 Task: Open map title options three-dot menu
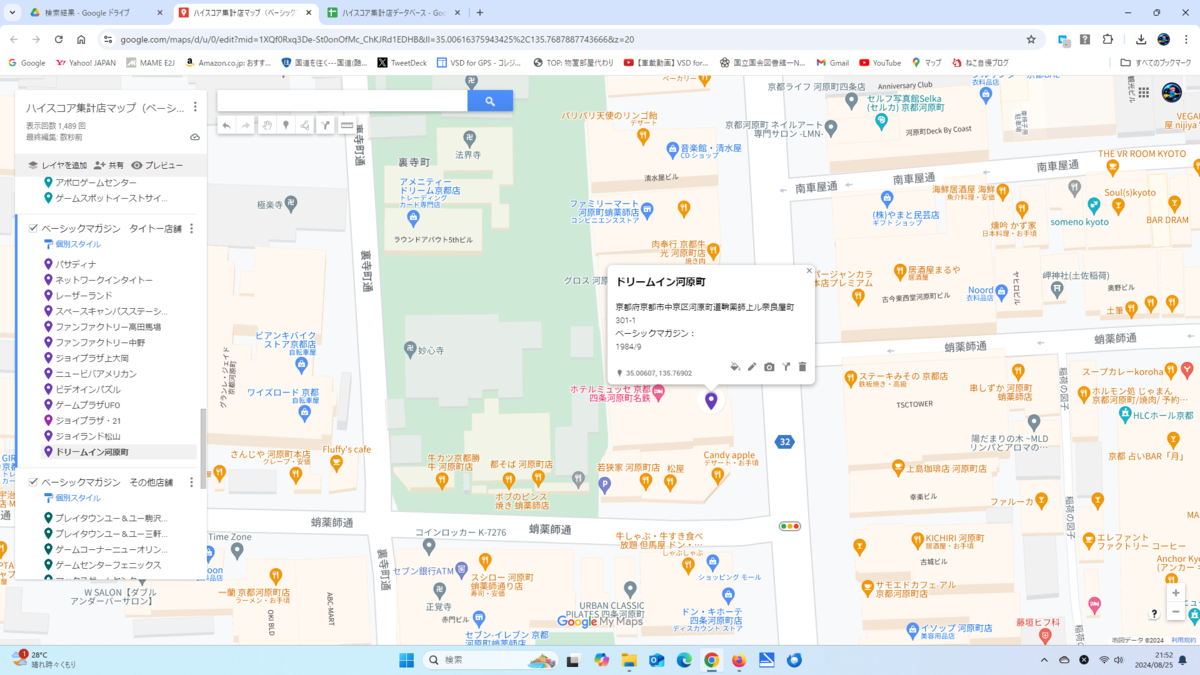195,107
